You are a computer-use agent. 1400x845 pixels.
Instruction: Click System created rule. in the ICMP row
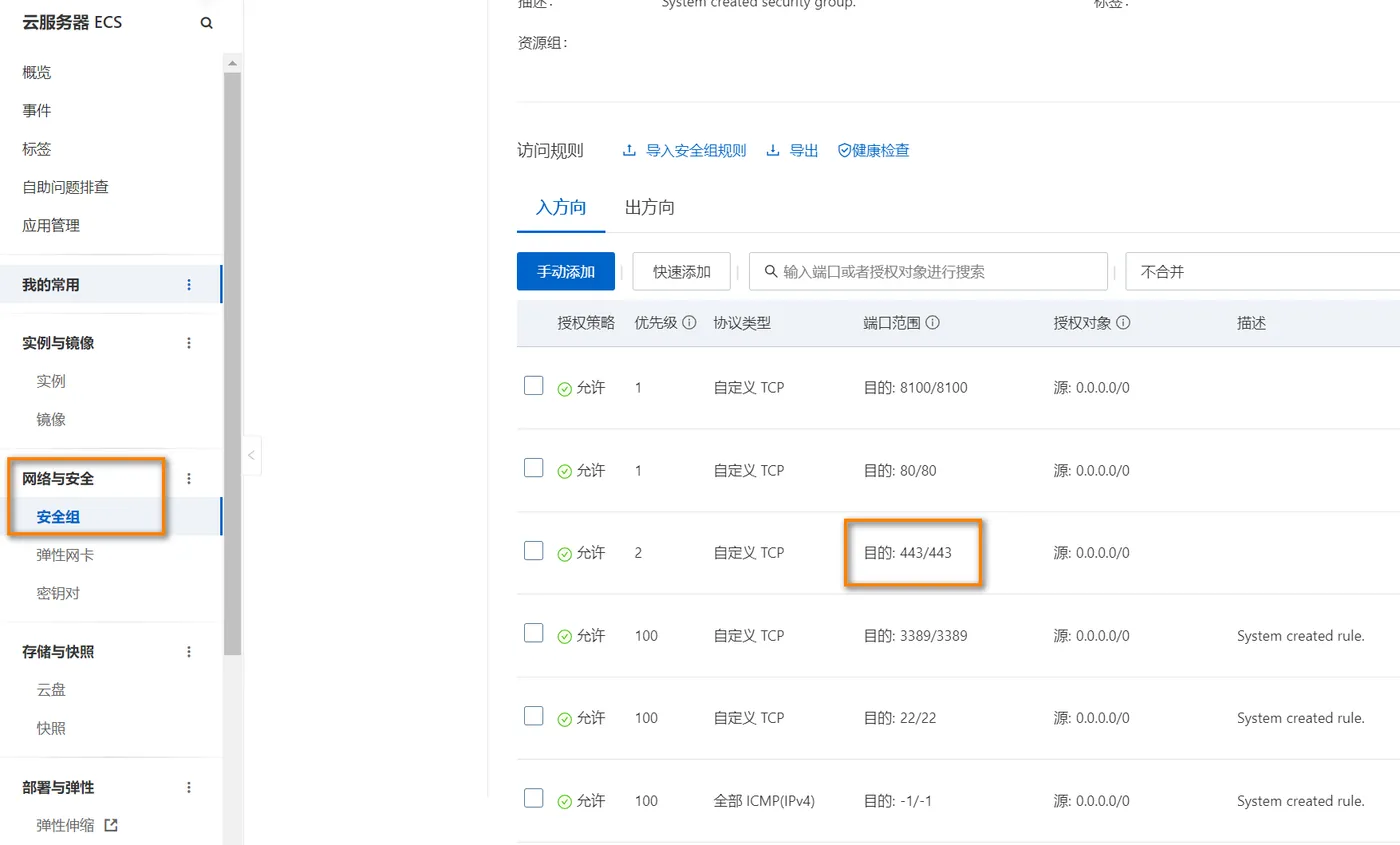click(1301, 801)
